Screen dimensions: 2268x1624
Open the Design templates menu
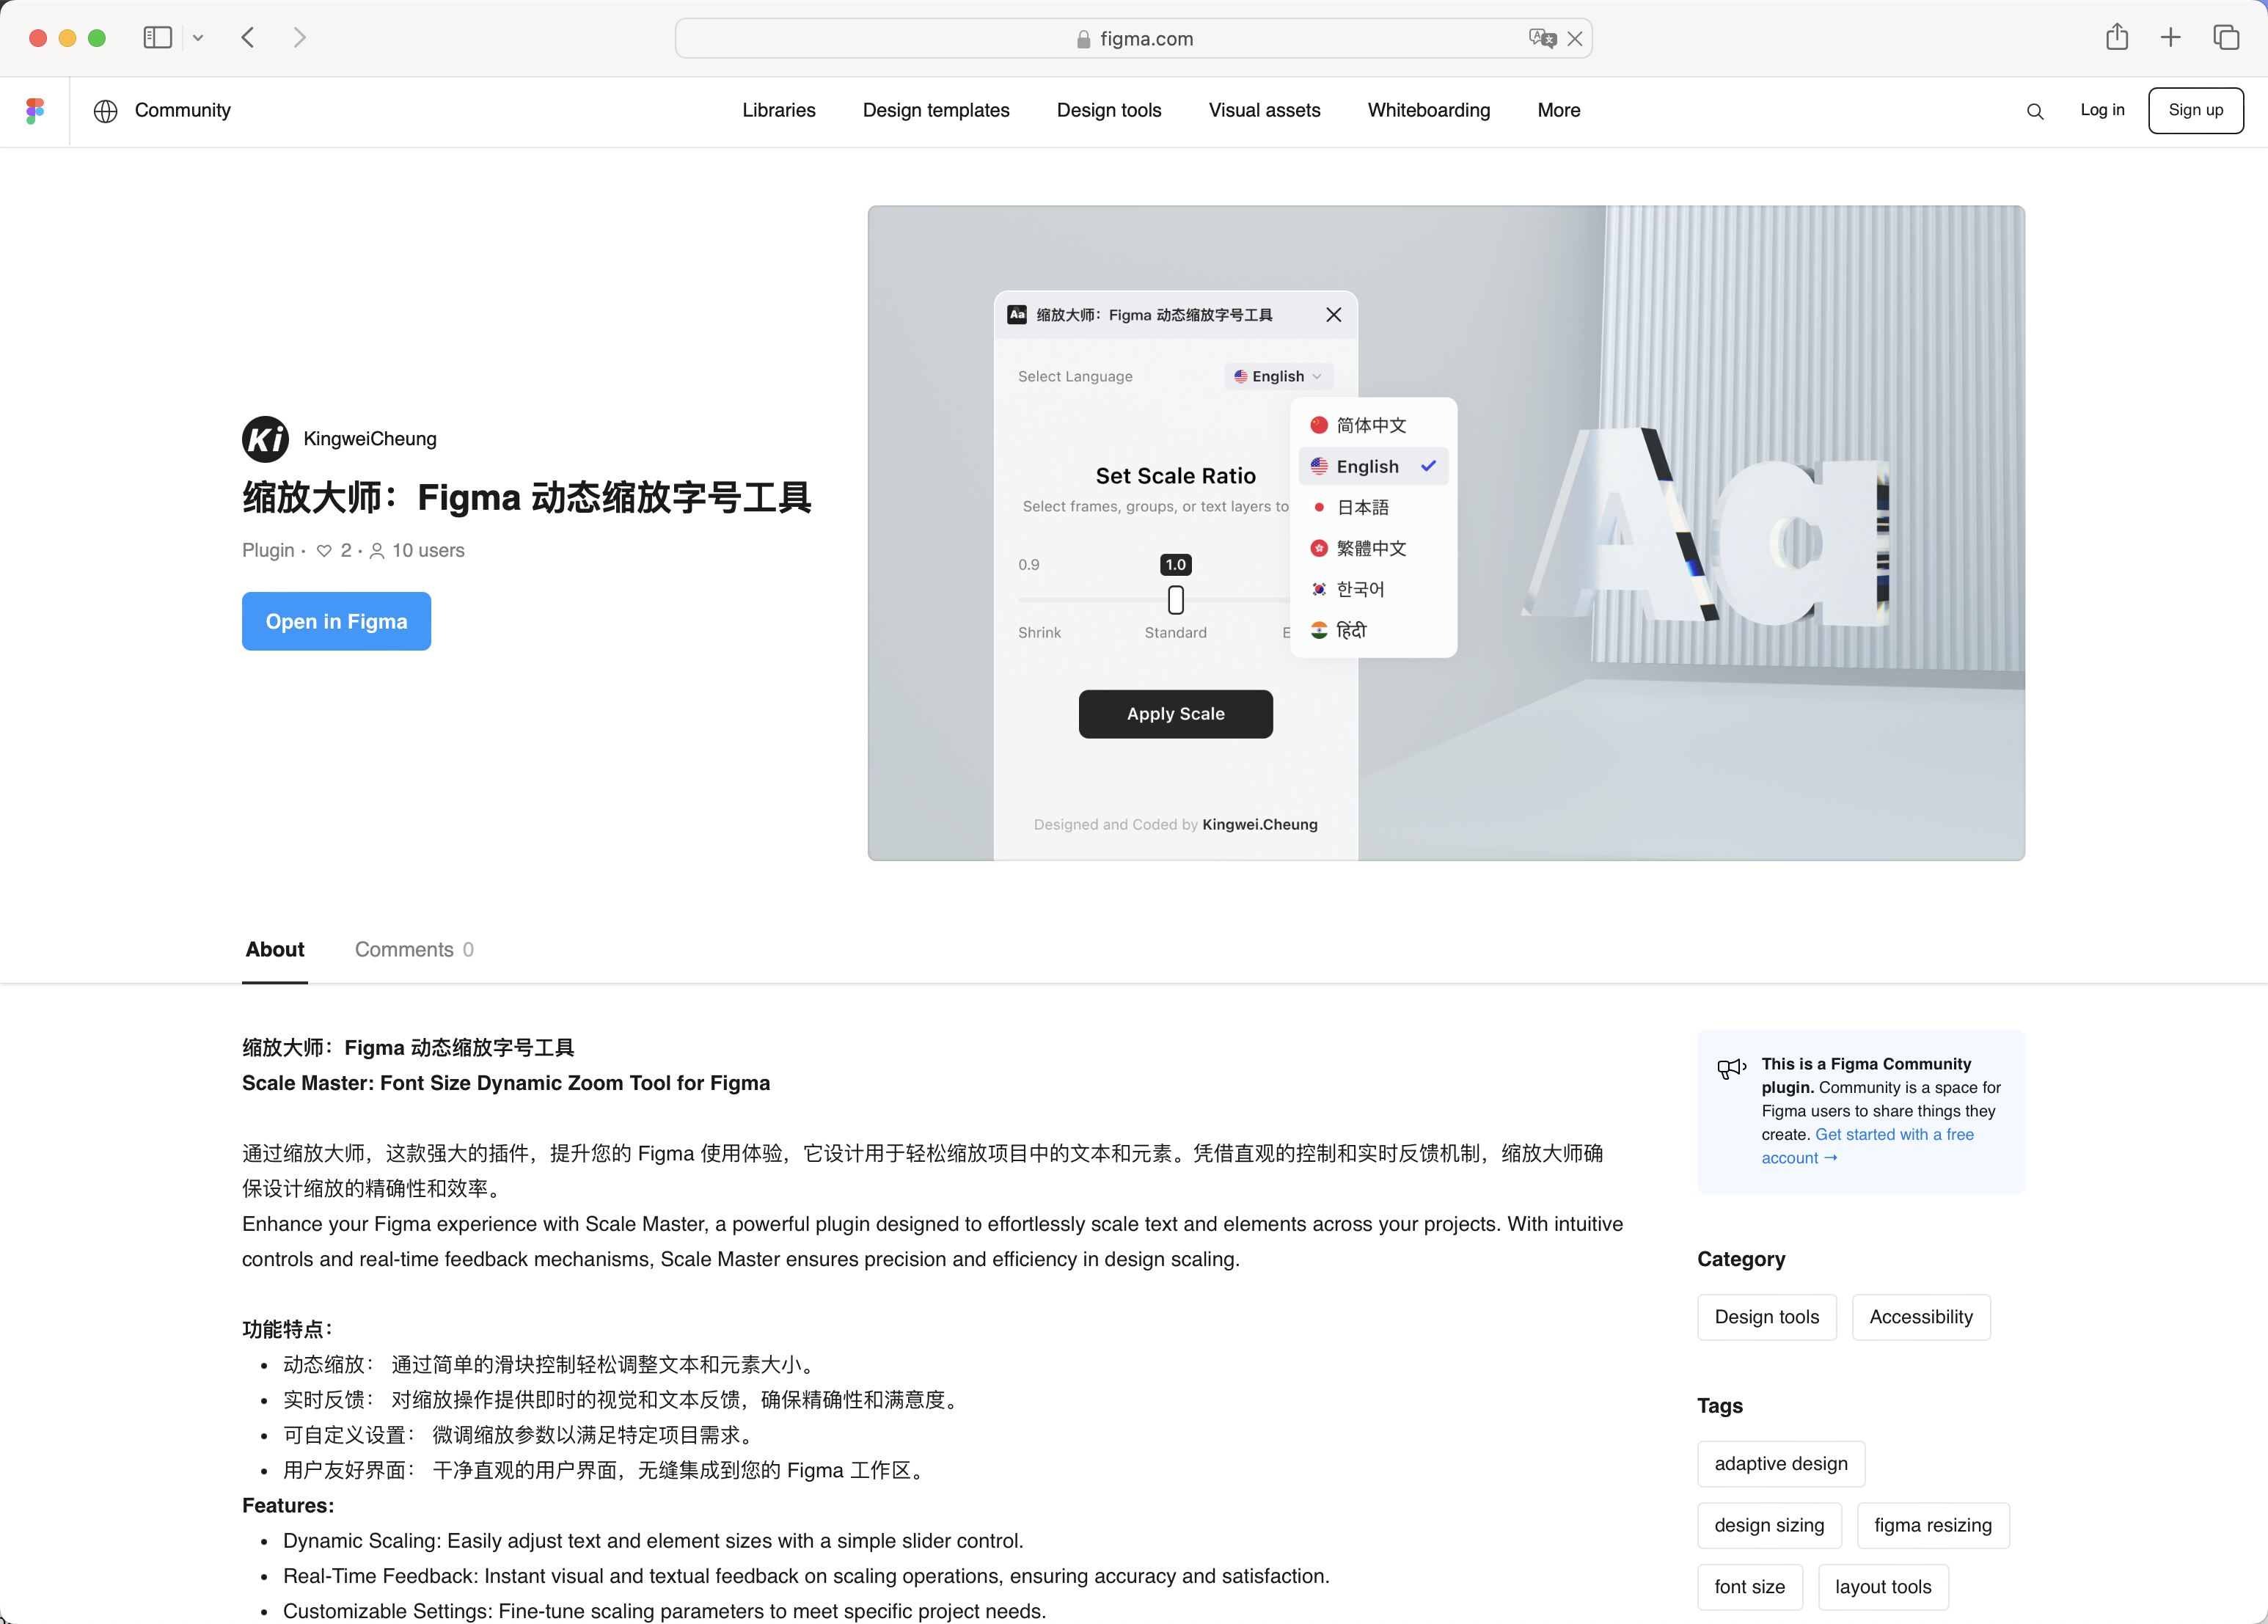point(936,111)
